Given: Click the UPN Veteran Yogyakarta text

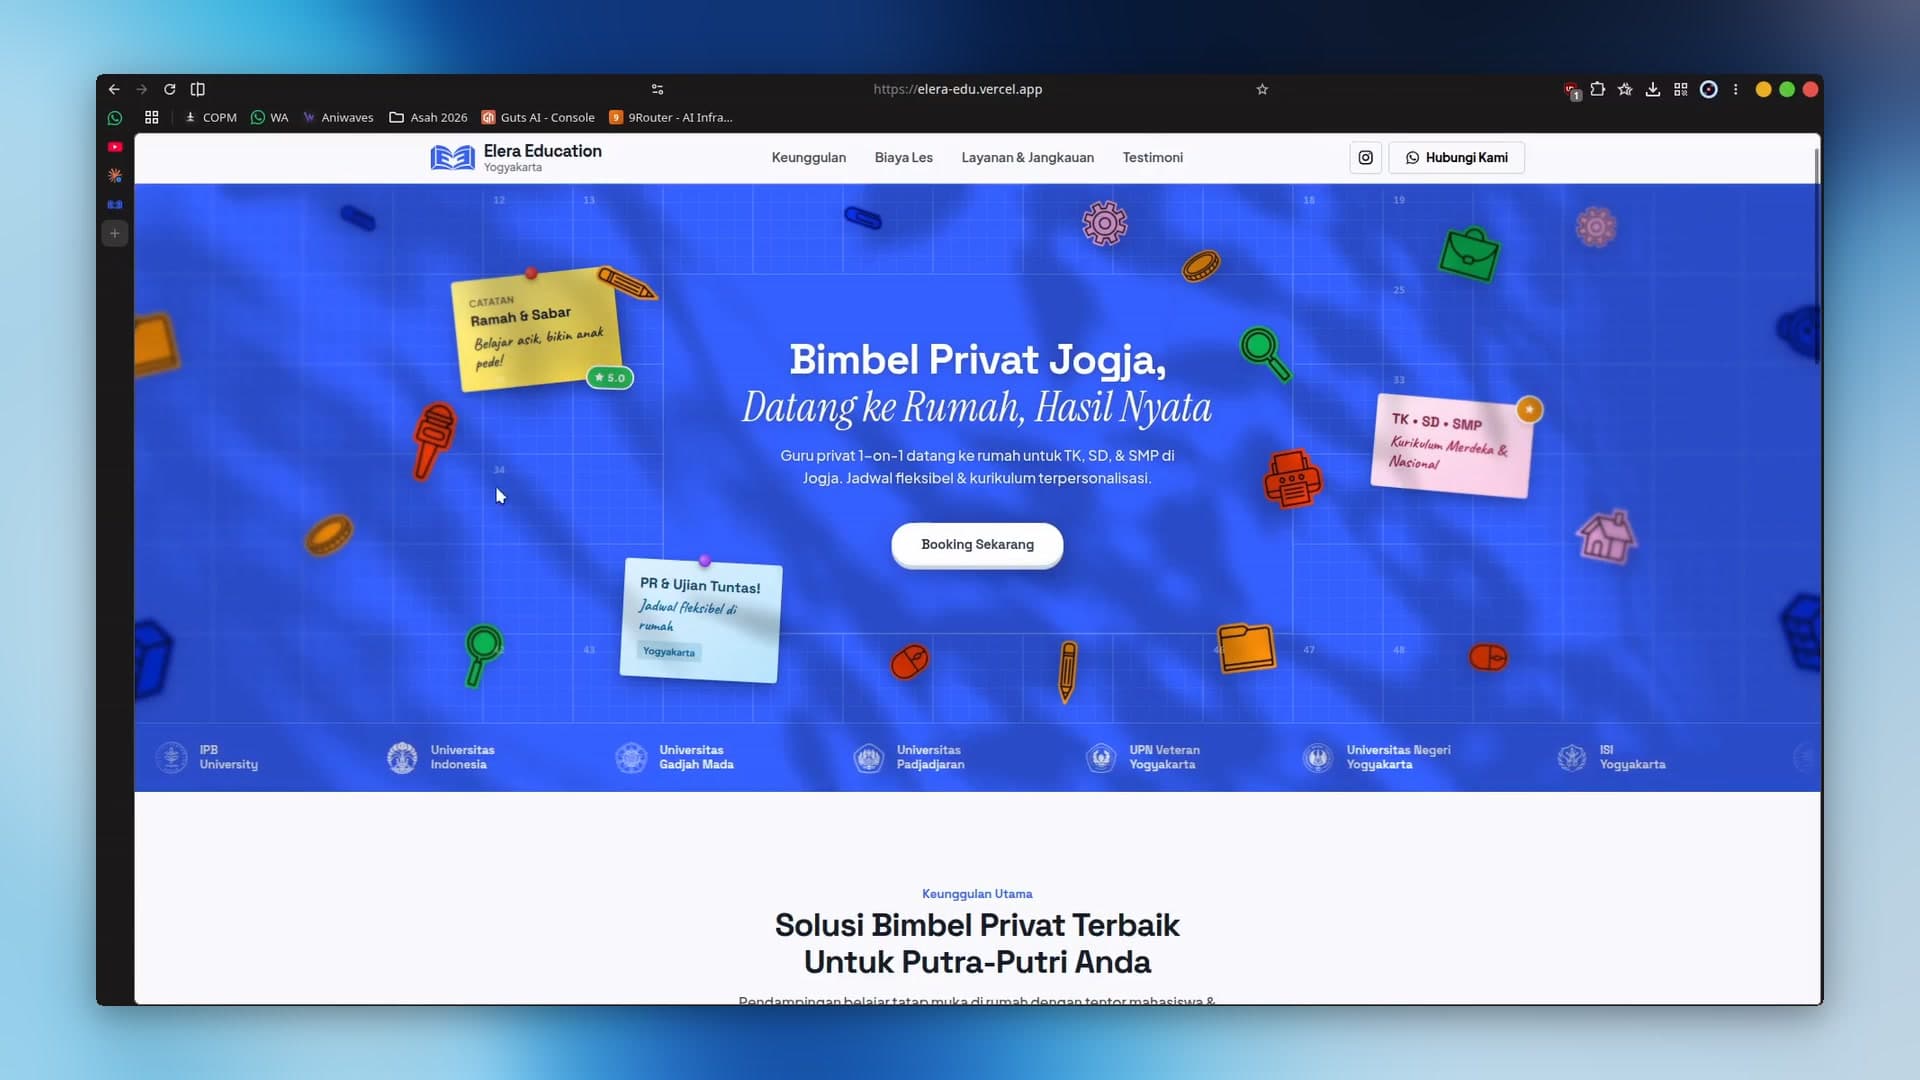Looking at the screenshot, I should point(1164,757).
